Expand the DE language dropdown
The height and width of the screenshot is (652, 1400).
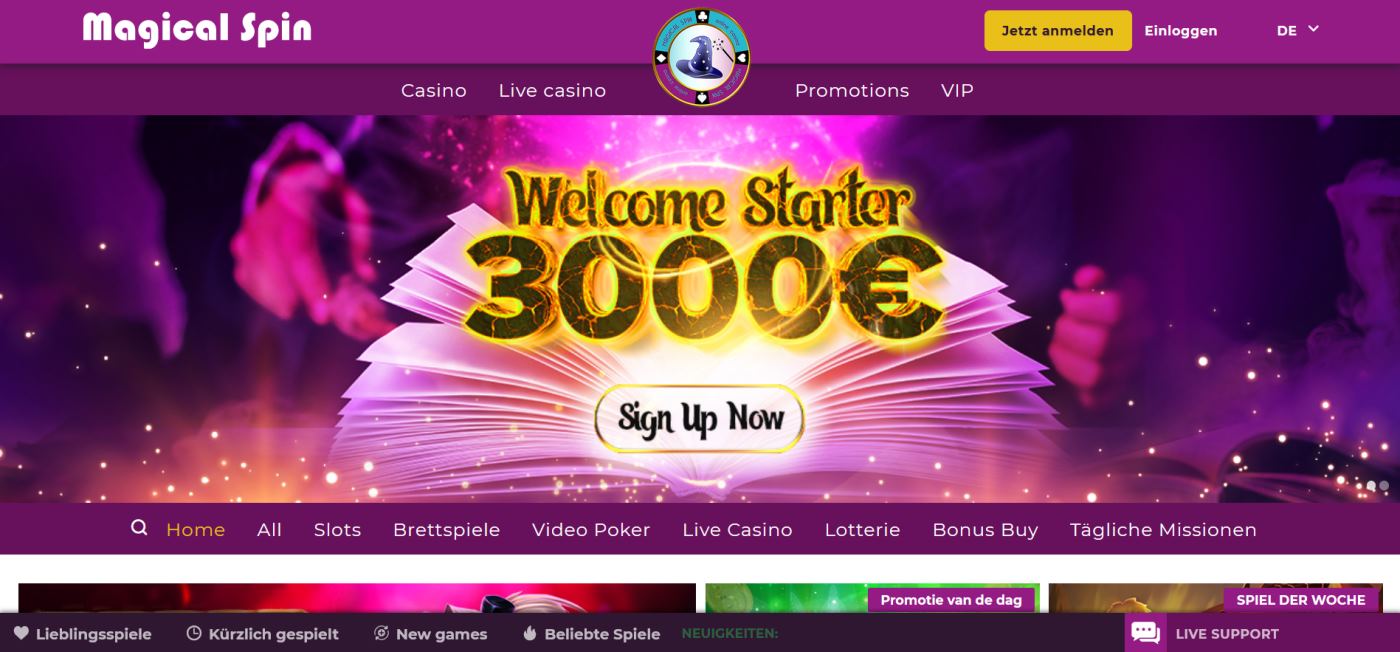pyautogui.click(x=1298, y=30)
